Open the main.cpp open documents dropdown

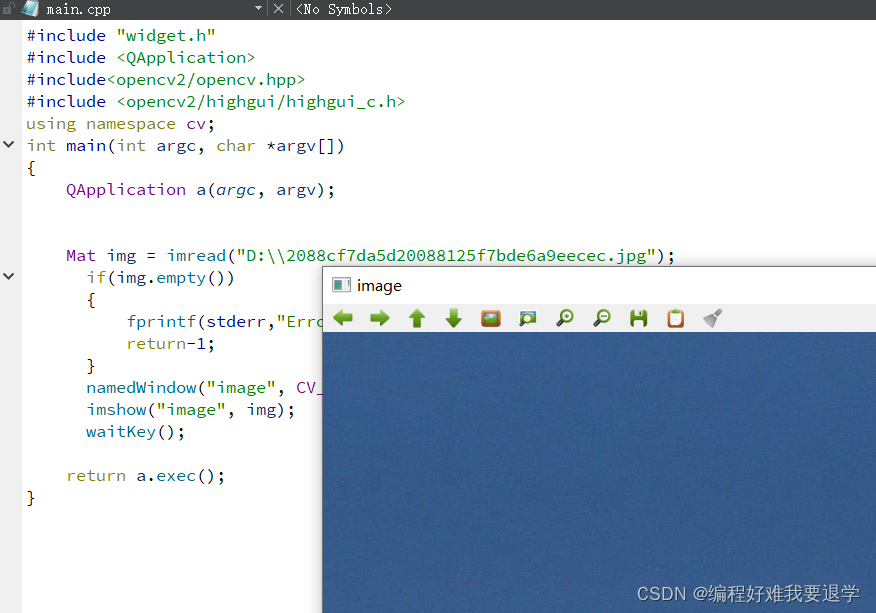tap(258, 8)
